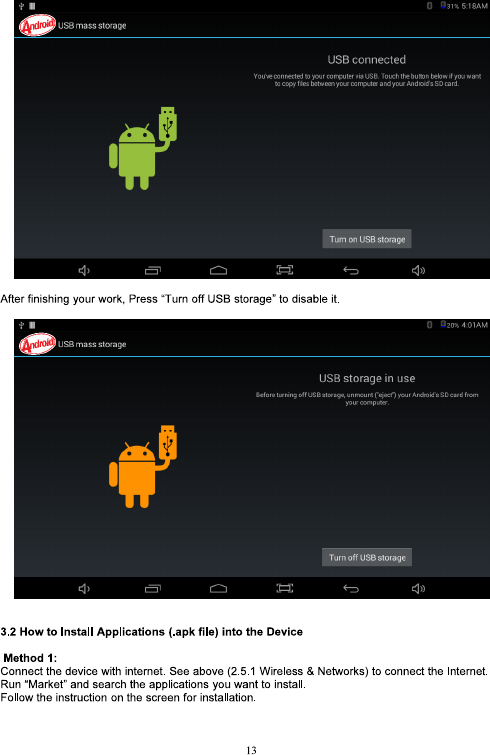Tap the volume down icon in top navigation bar
Image resolution: width=490 pixels, height=755 pixels.
[x=84, y=271]
